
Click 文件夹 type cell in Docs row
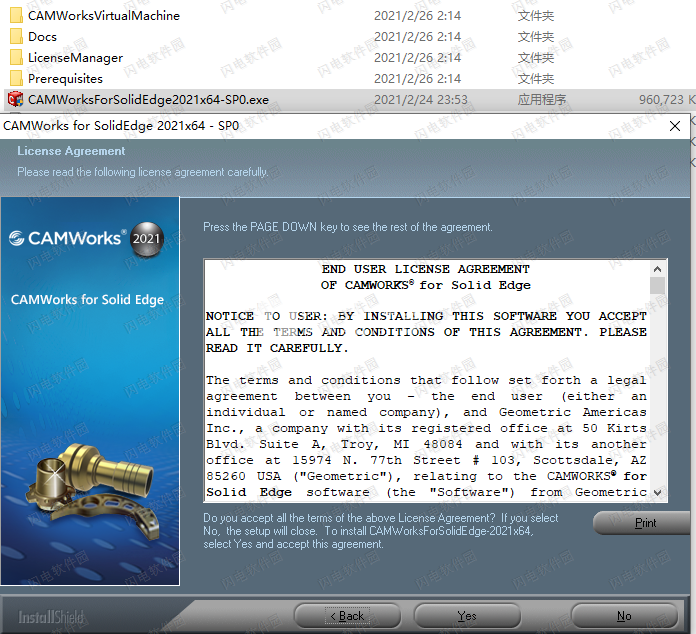pyautogui.click(x=536, y=37)
